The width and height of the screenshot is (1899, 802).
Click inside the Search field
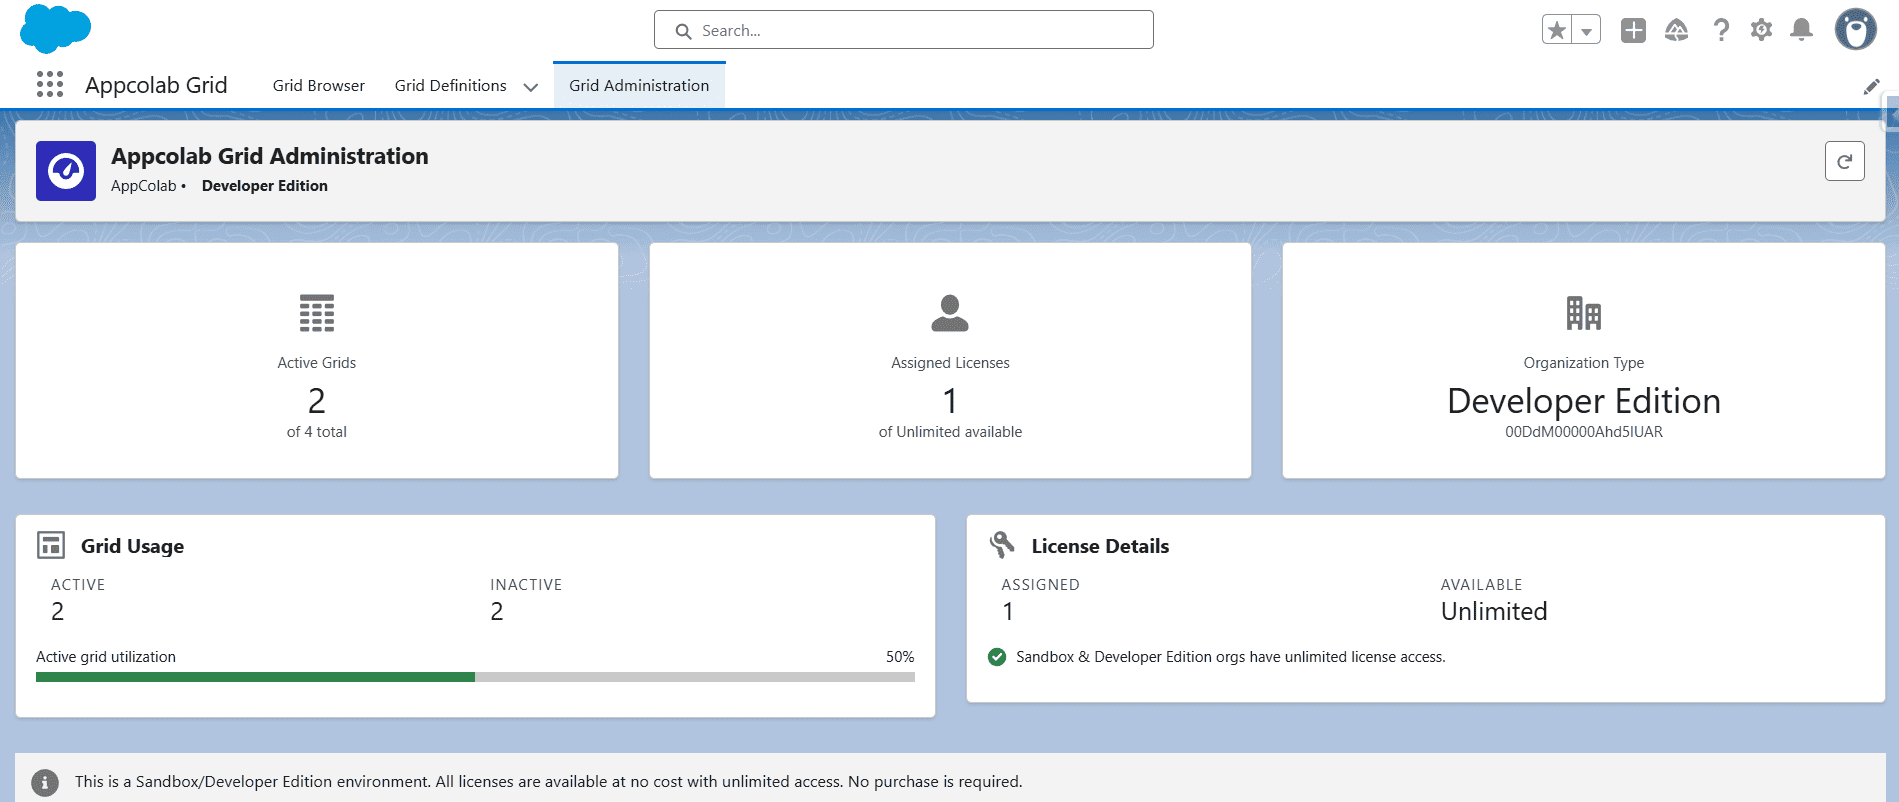[x=904, y=30]
